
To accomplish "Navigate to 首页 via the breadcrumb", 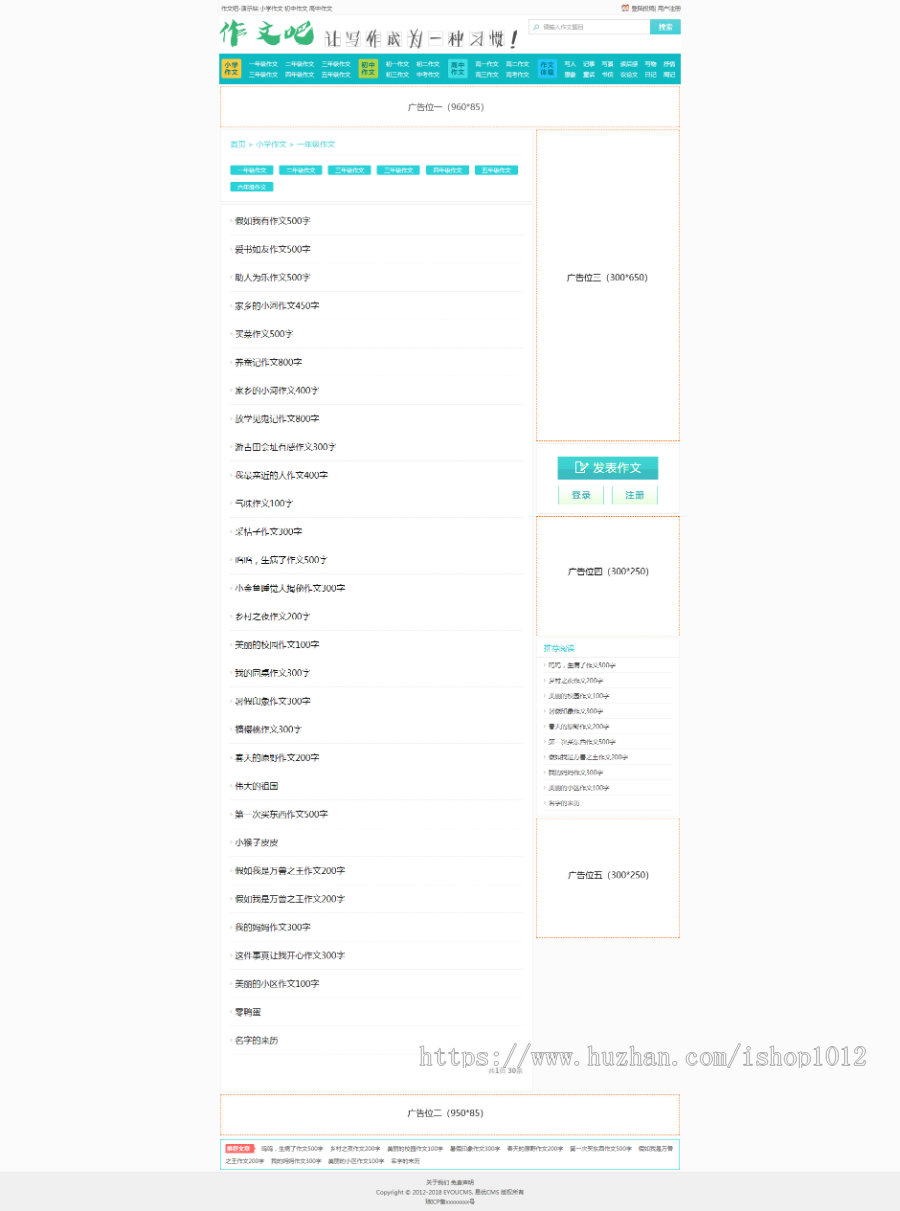I will (237, 143).
